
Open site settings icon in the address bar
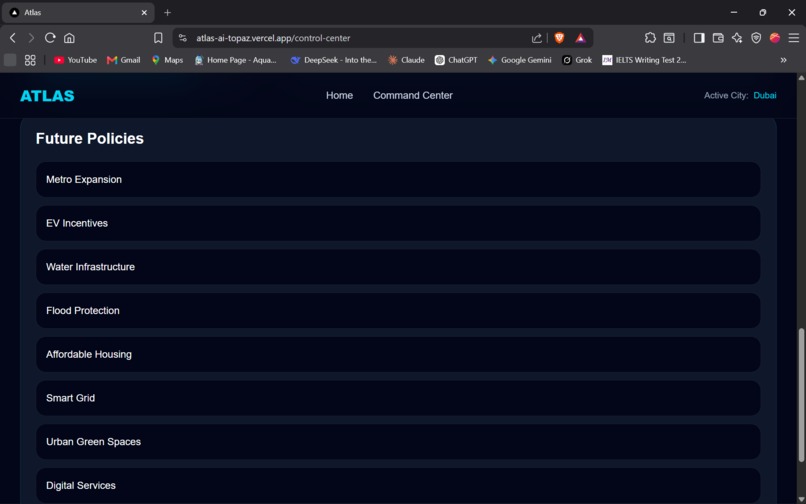pyautogui.click(x=182, y=38)
